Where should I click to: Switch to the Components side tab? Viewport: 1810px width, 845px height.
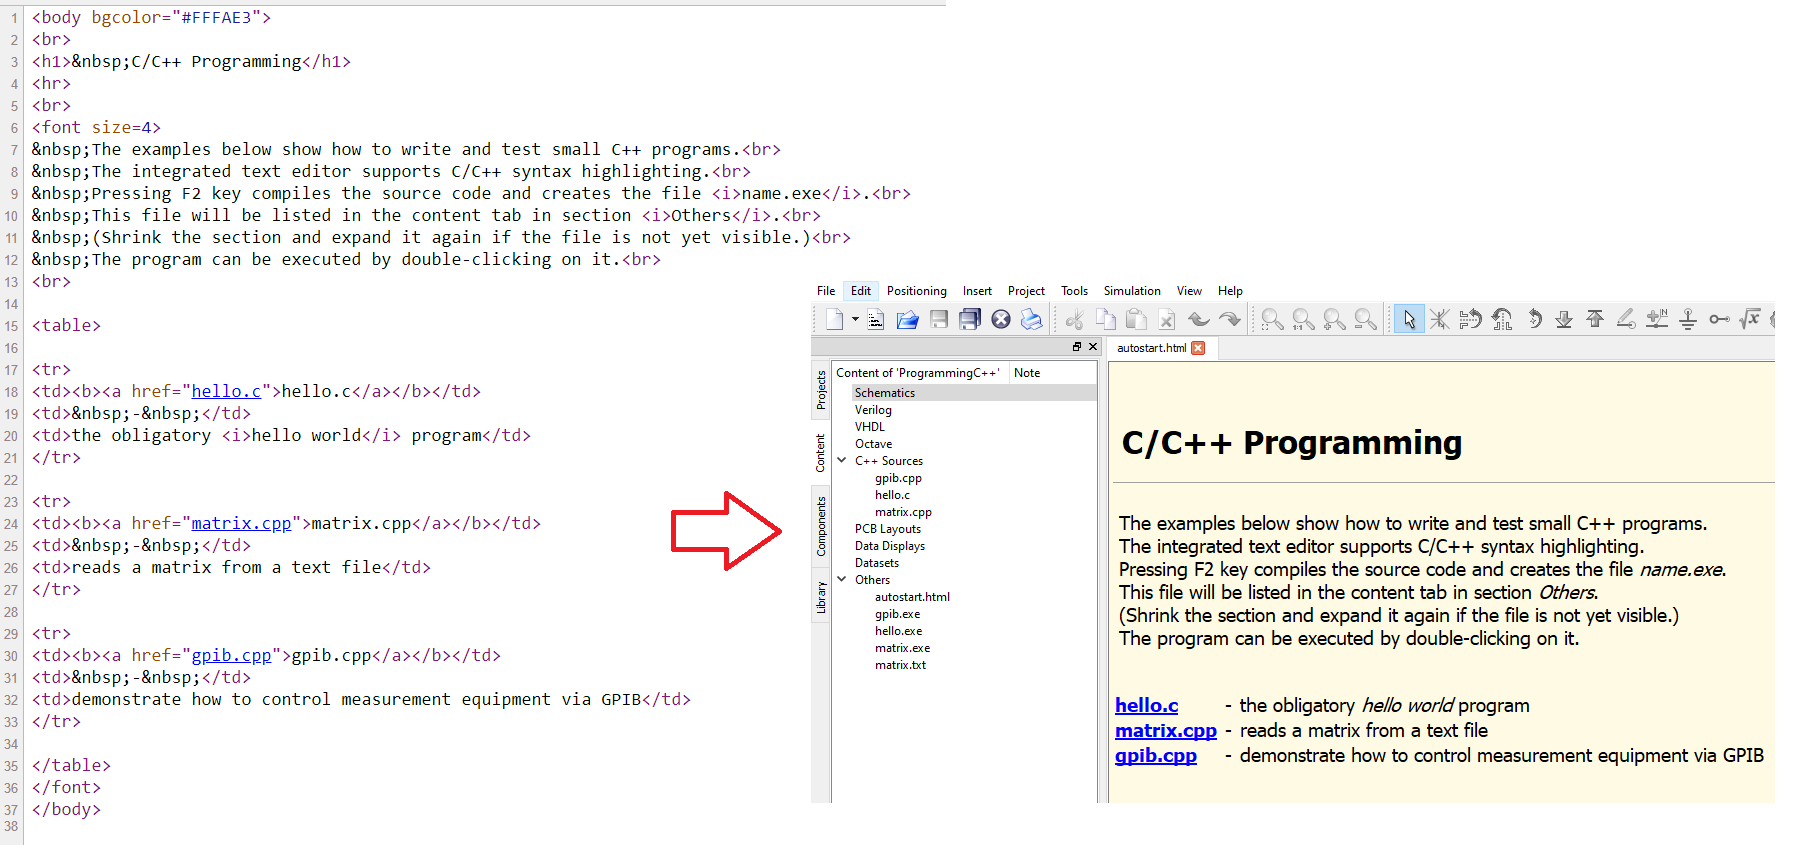tap(821, 527)
